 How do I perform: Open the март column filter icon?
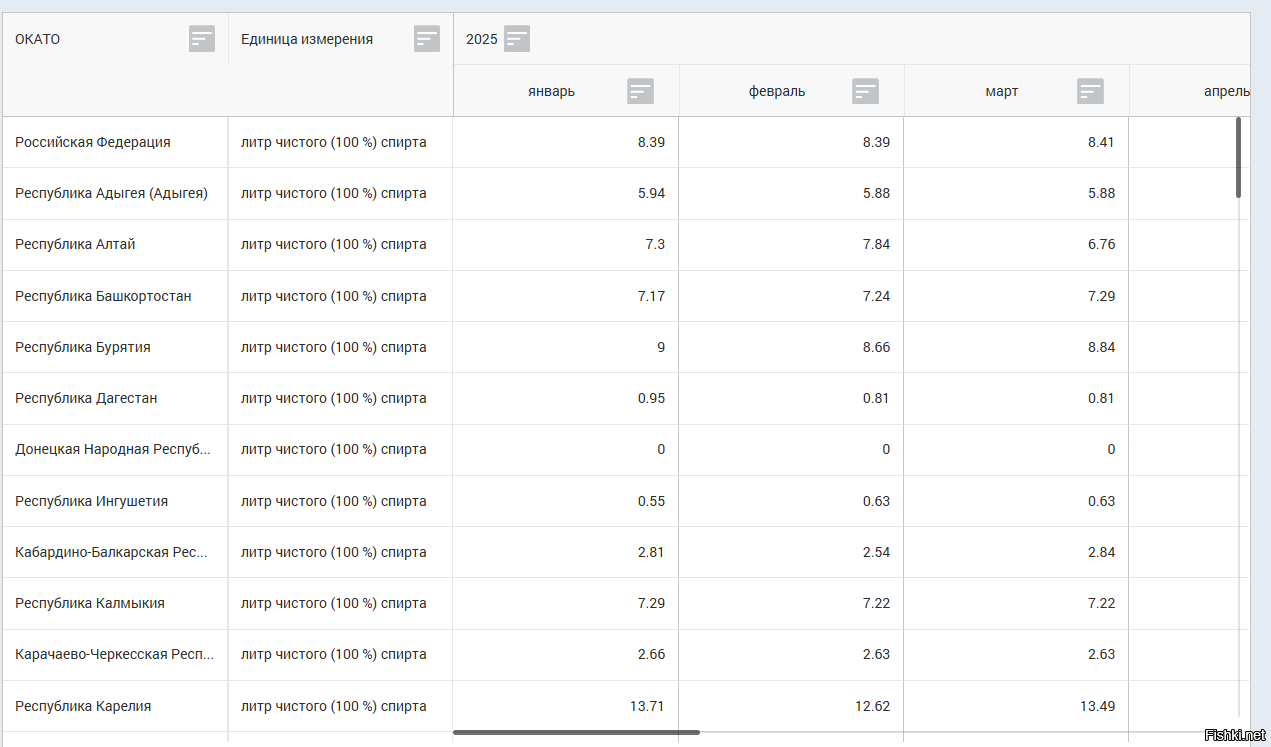[x=1090, y=91]
